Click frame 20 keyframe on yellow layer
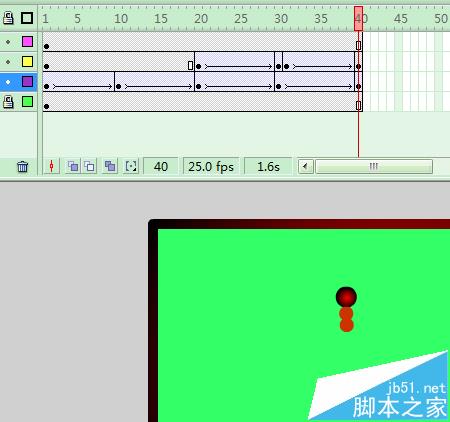 tap(199, 66)
